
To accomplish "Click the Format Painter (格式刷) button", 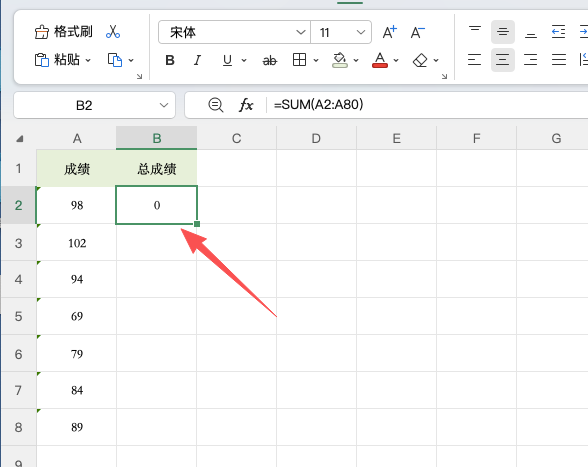I will pyautogui.click(x=63, y=32).
